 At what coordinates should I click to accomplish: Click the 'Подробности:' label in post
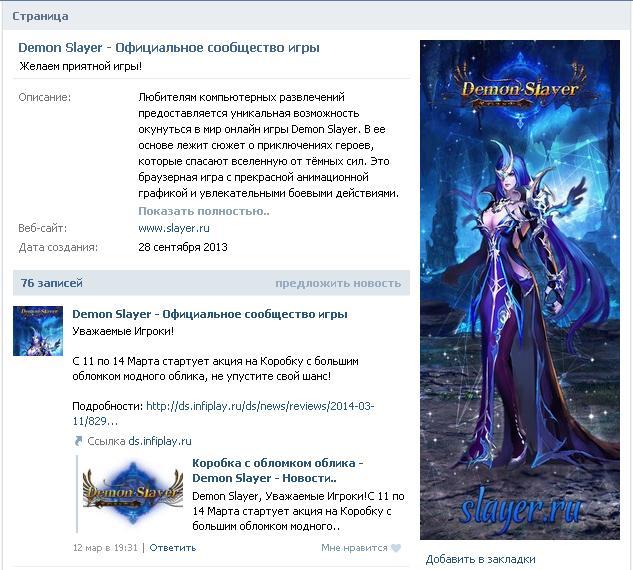click(x=107, y=406)
